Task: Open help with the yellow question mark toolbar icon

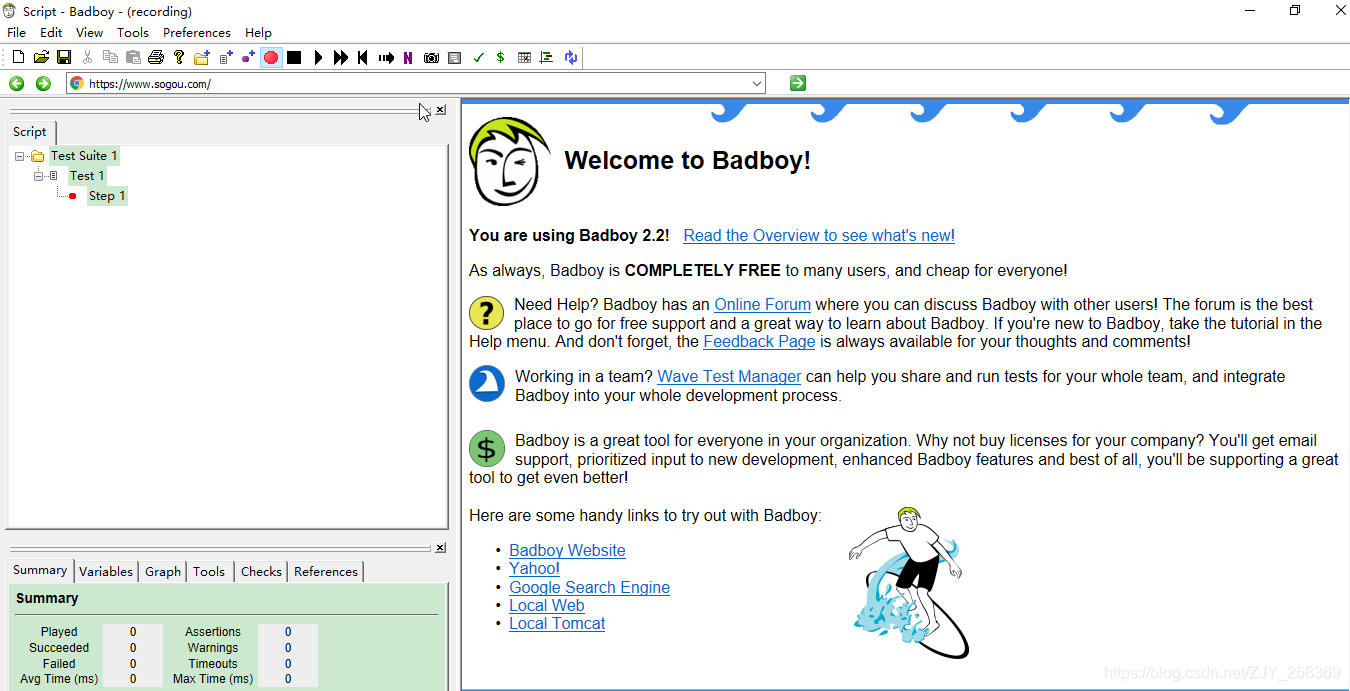Action: pyautogui.click(x=179, y=57)
